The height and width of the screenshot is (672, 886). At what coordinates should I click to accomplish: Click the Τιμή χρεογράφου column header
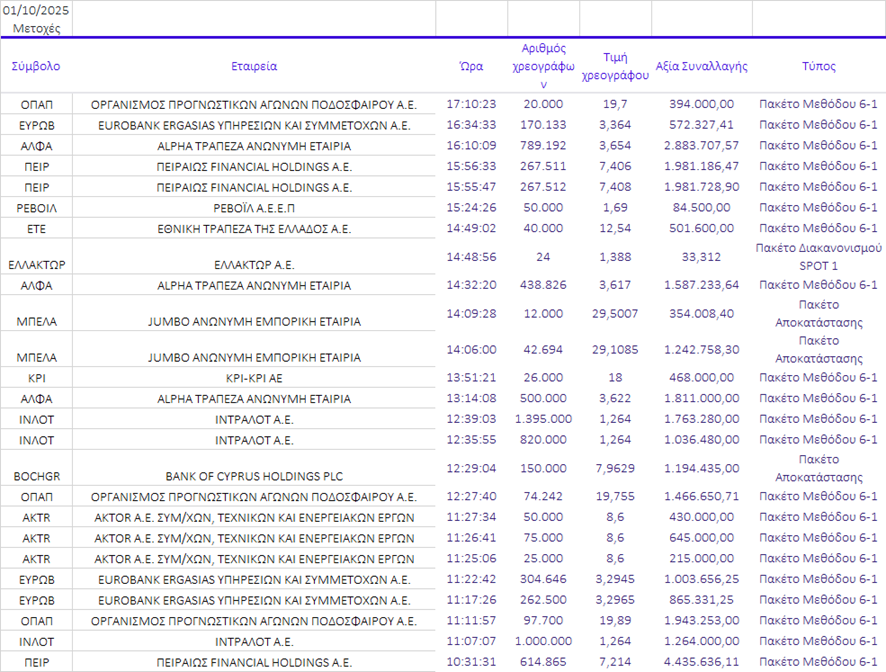pyautogui.click(x=615, y=66)
